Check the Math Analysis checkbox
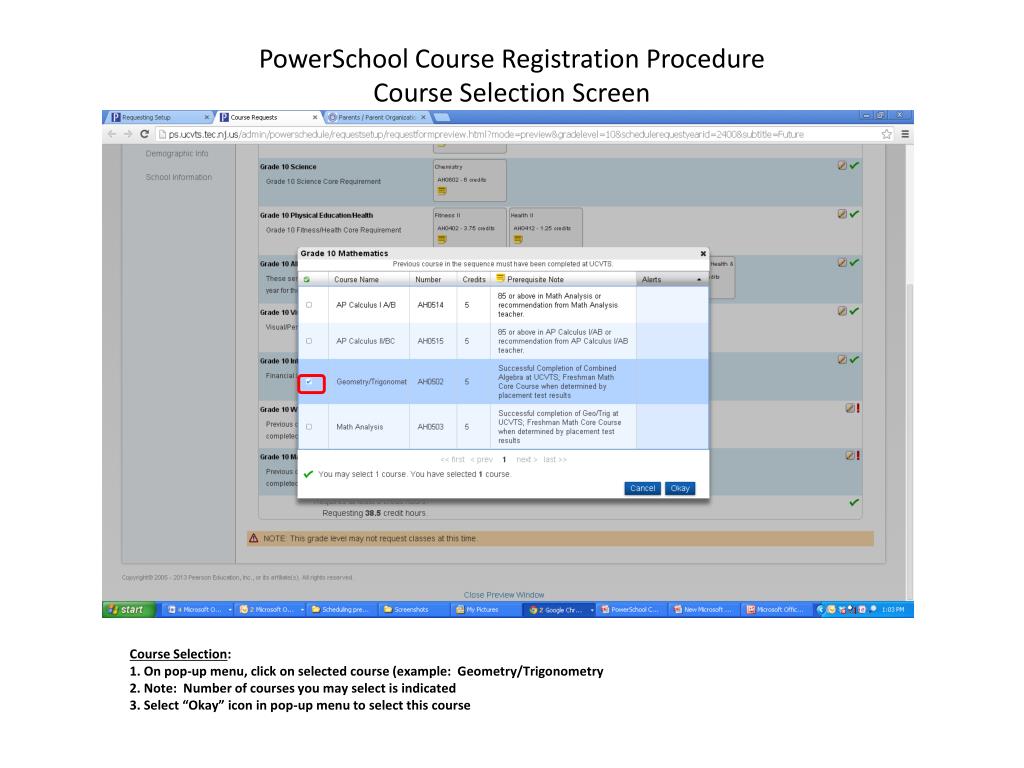This screenshot has width=1024, height=768. point(309,427)
